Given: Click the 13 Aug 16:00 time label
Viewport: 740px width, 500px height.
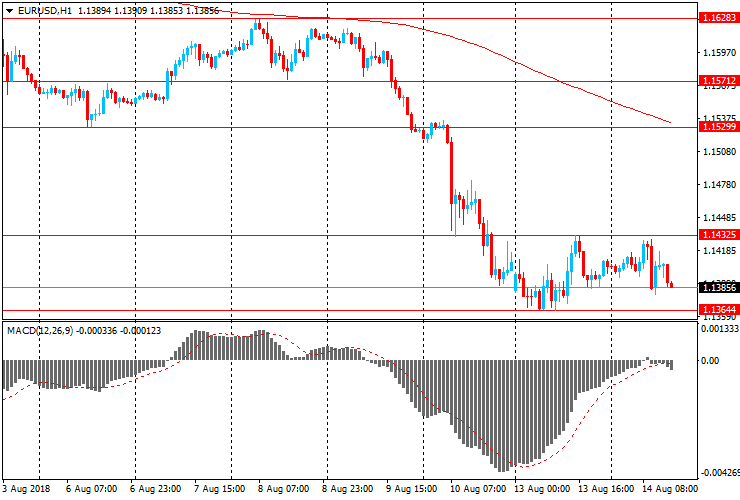Looking at the screenshot, I should click(x=606, y=488).
